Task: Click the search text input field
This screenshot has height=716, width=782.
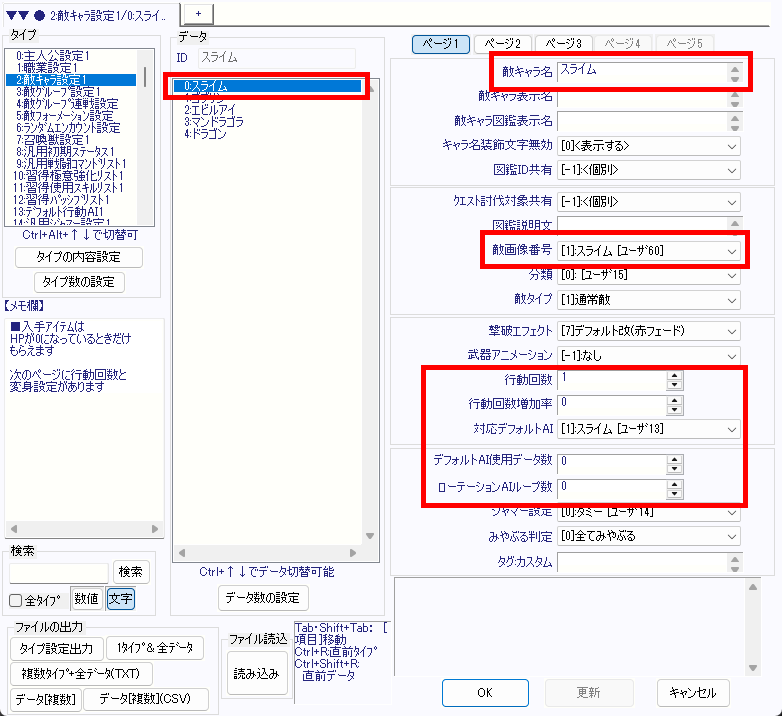Action: pos(59,572)
